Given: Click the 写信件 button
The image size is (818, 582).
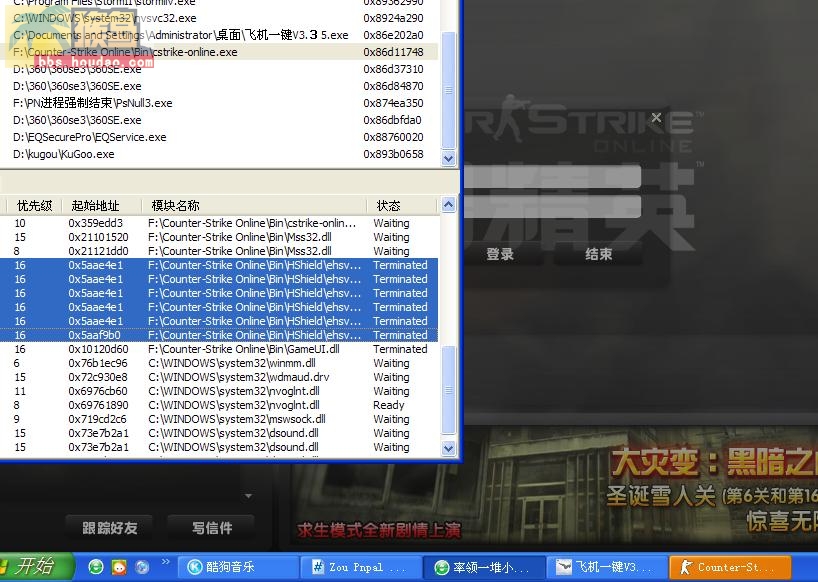Looking at the screenshot, I should click(x=211, y=528).
